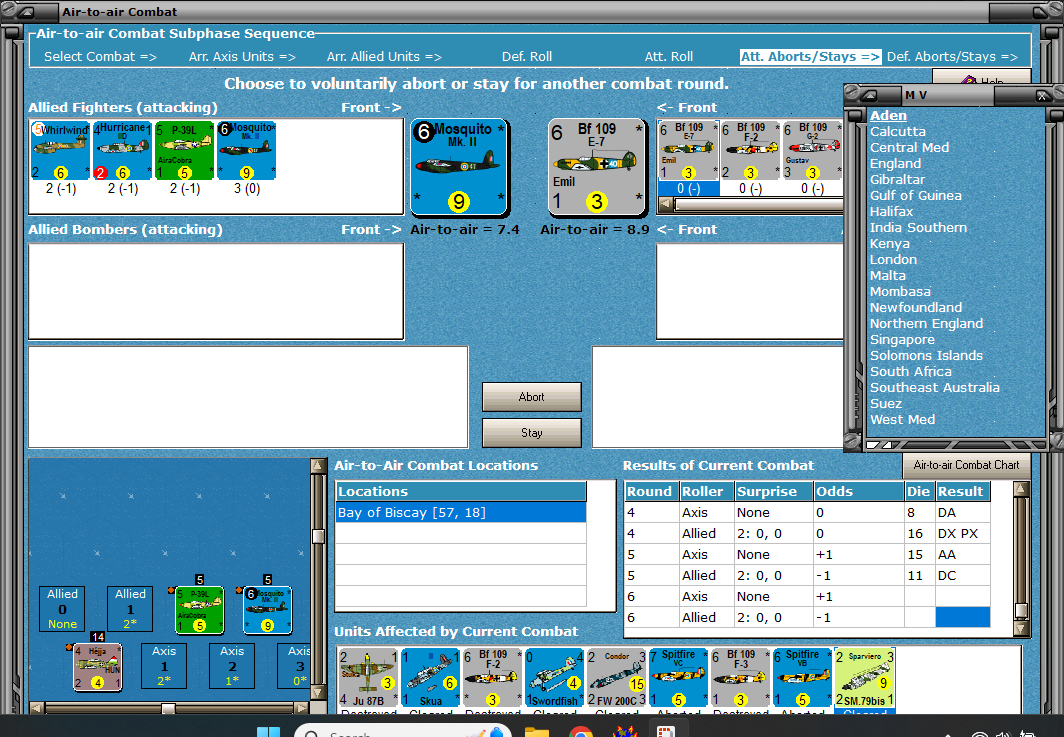Click the Abort button

[x=531, y=397]
